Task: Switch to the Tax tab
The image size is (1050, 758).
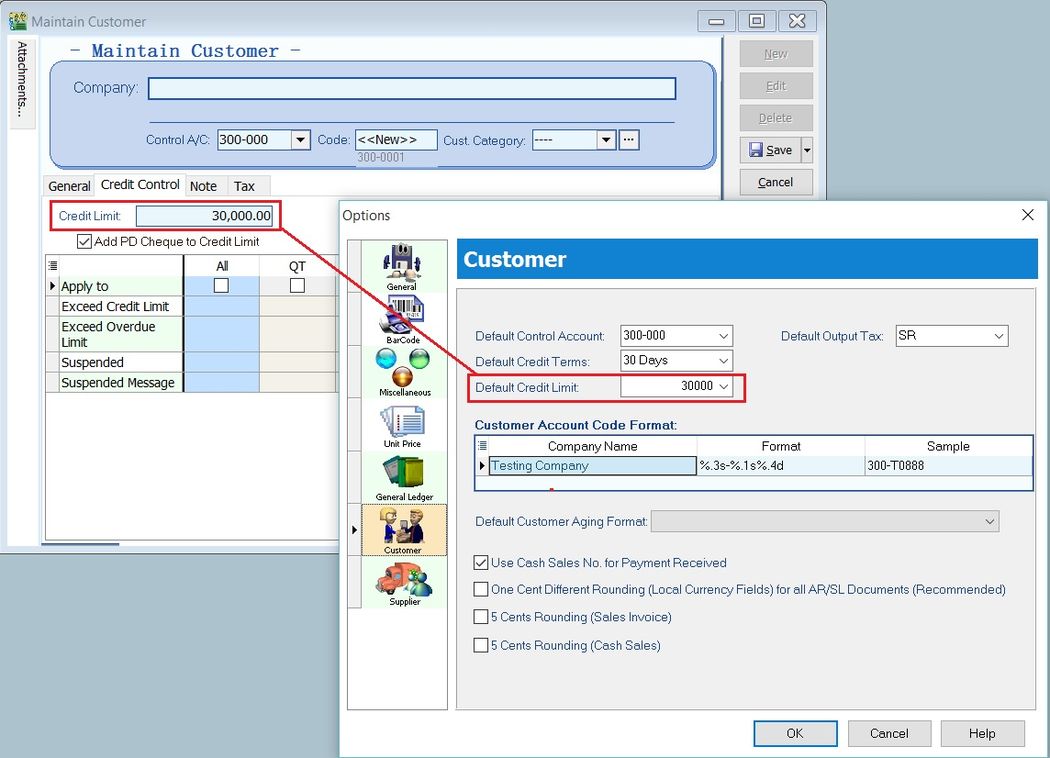Action: [x=246, y=186]
